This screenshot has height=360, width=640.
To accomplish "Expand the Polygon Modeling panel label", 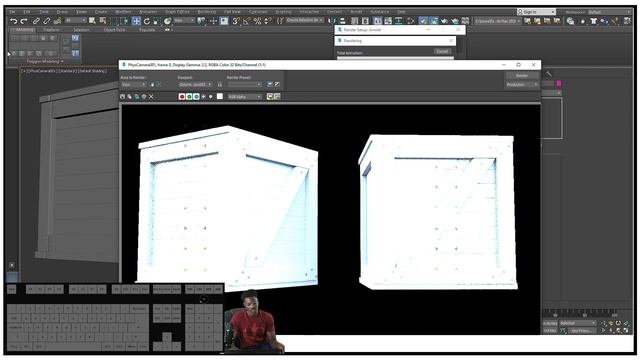I will pos(45,61).
